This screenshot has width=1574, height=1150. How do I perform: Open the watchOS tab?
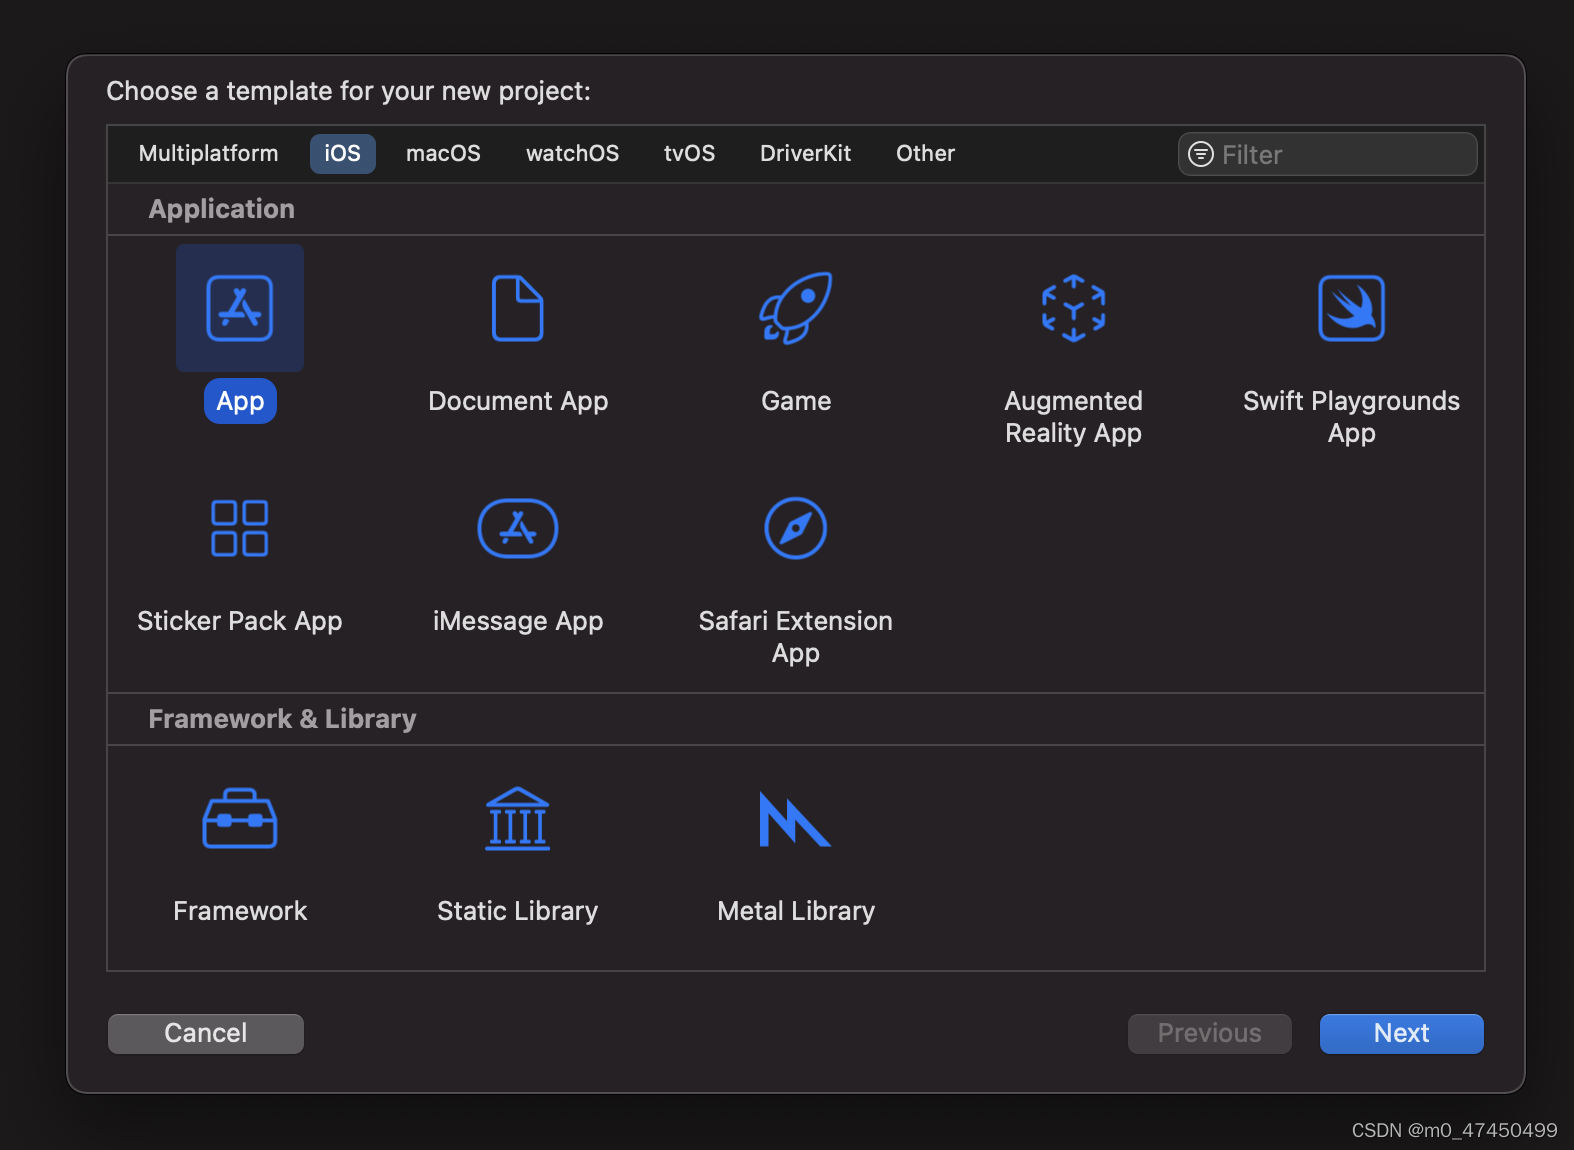573,154
